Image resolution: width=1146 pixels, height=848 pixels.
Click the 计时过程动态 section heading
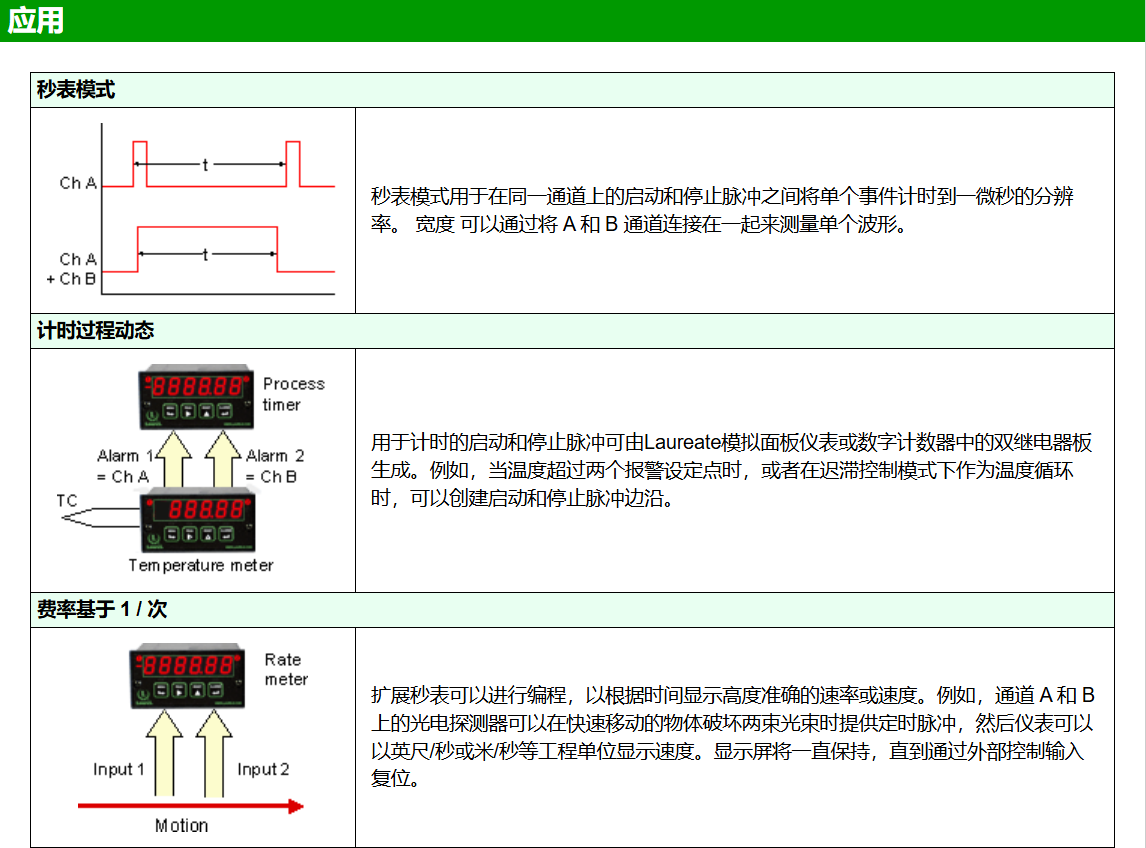click(x=96, y=330)
